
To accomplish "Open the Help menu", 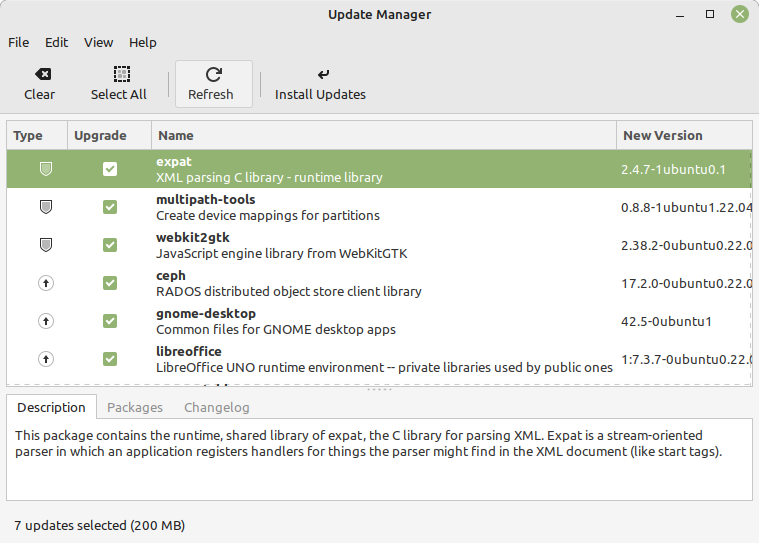I will click(143, 43).
